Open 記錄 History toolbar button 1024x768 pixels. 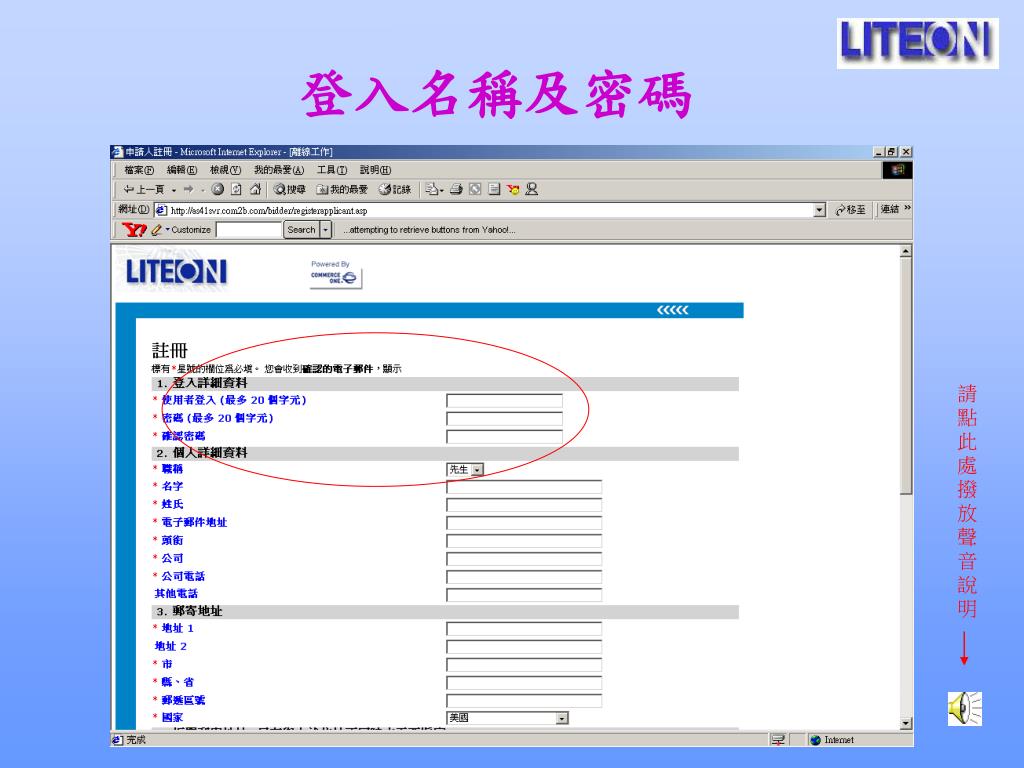click(395, 189)
